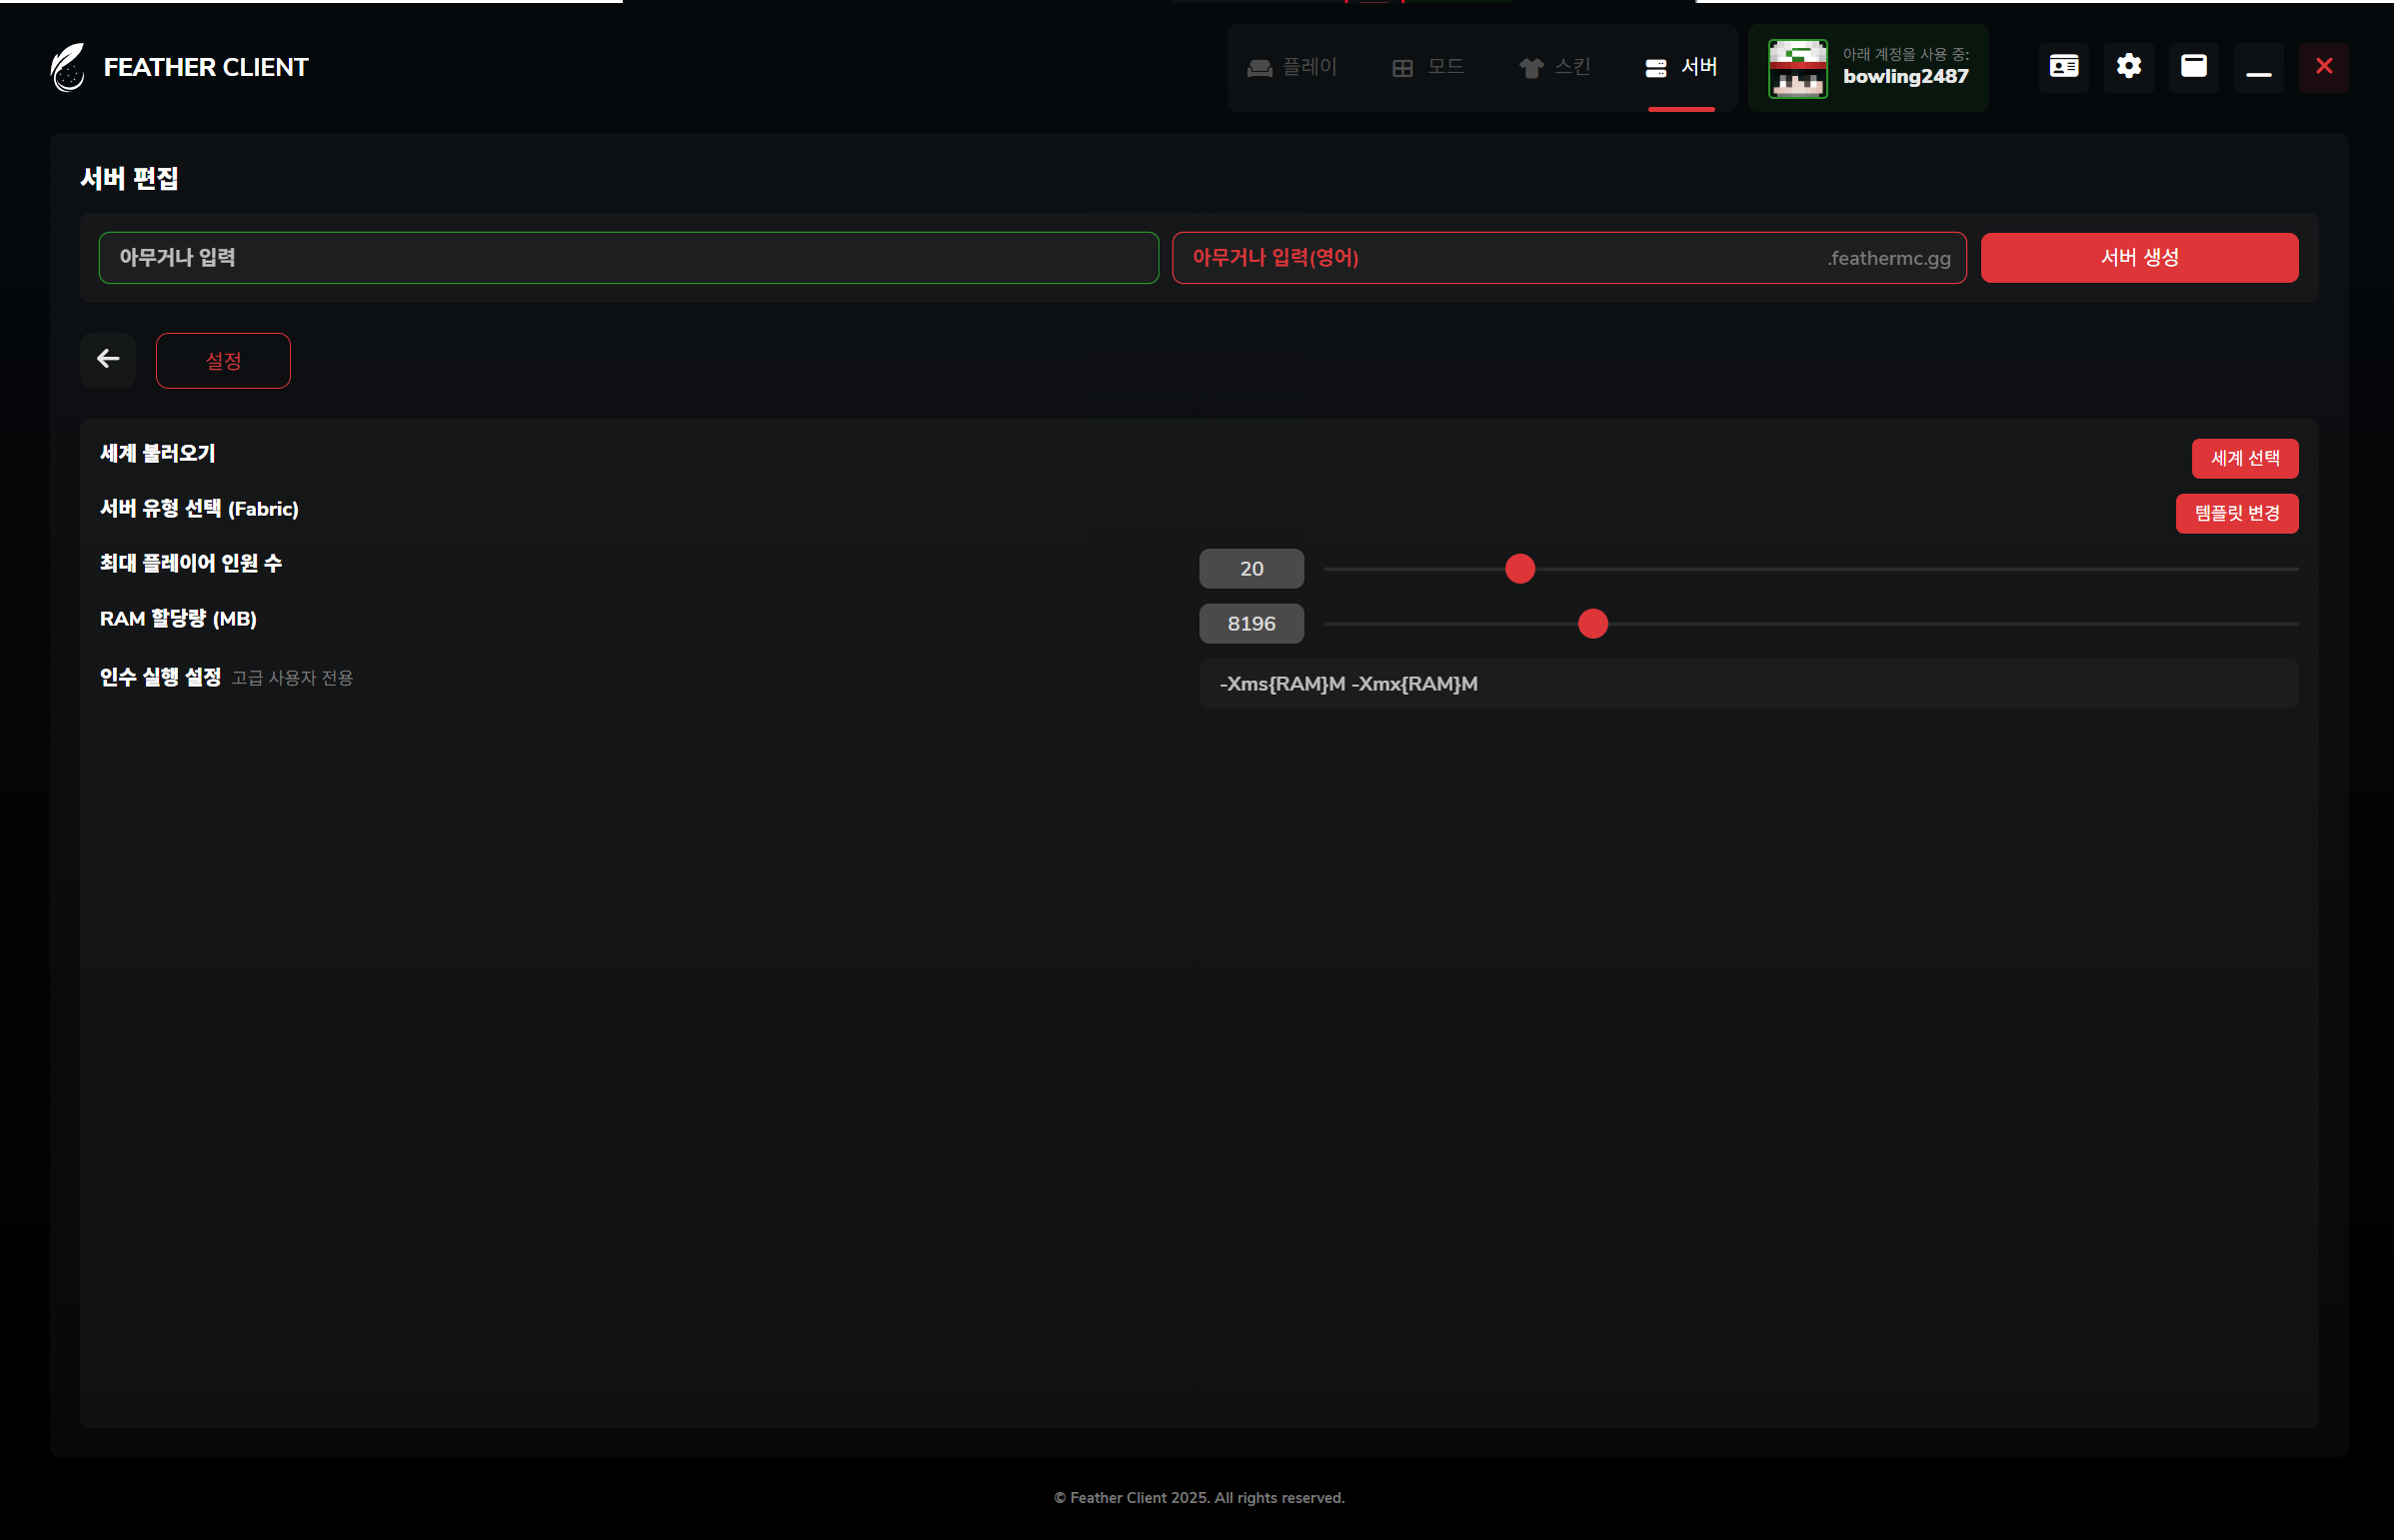
Task: Click the Feather Client feather logo
Action: click(x=68, y=67)
